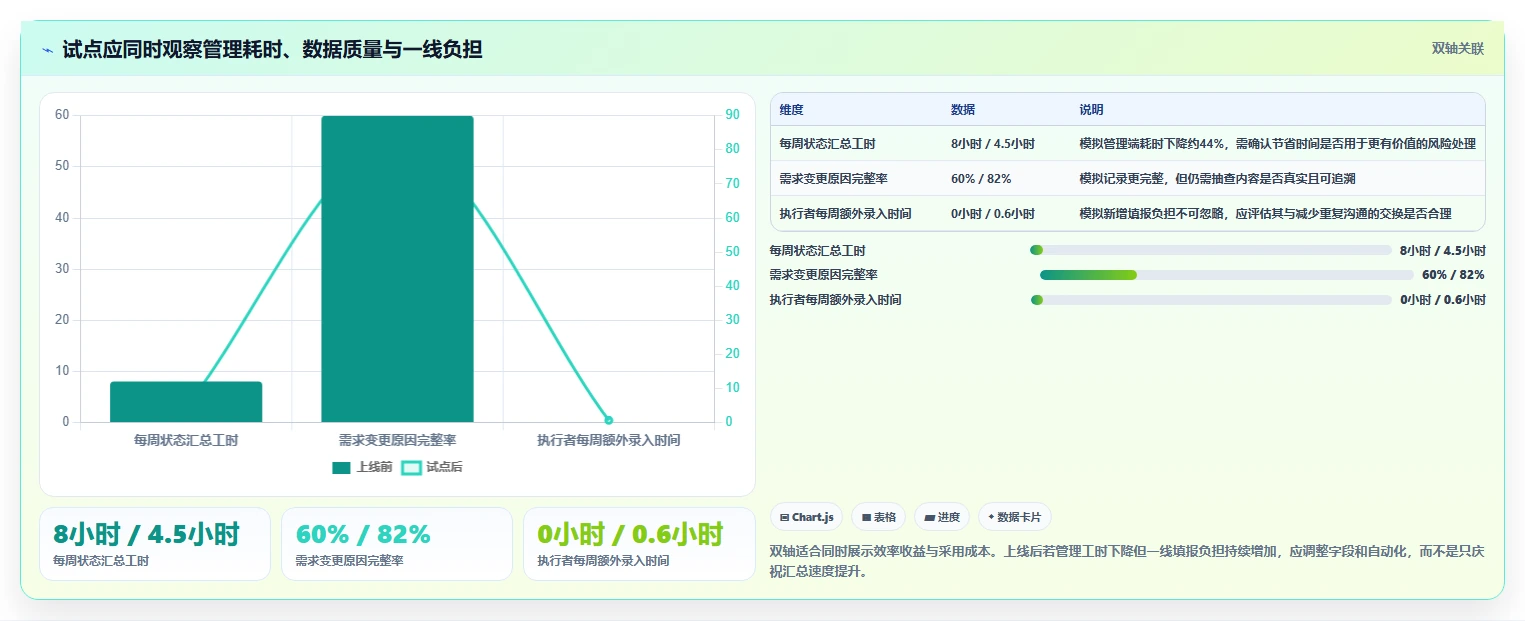The width and height of the screenshot is (1525, 621).
Task: Click x-axis label 执行者每周额外录入时间
Action: click(x=608, y=440)
